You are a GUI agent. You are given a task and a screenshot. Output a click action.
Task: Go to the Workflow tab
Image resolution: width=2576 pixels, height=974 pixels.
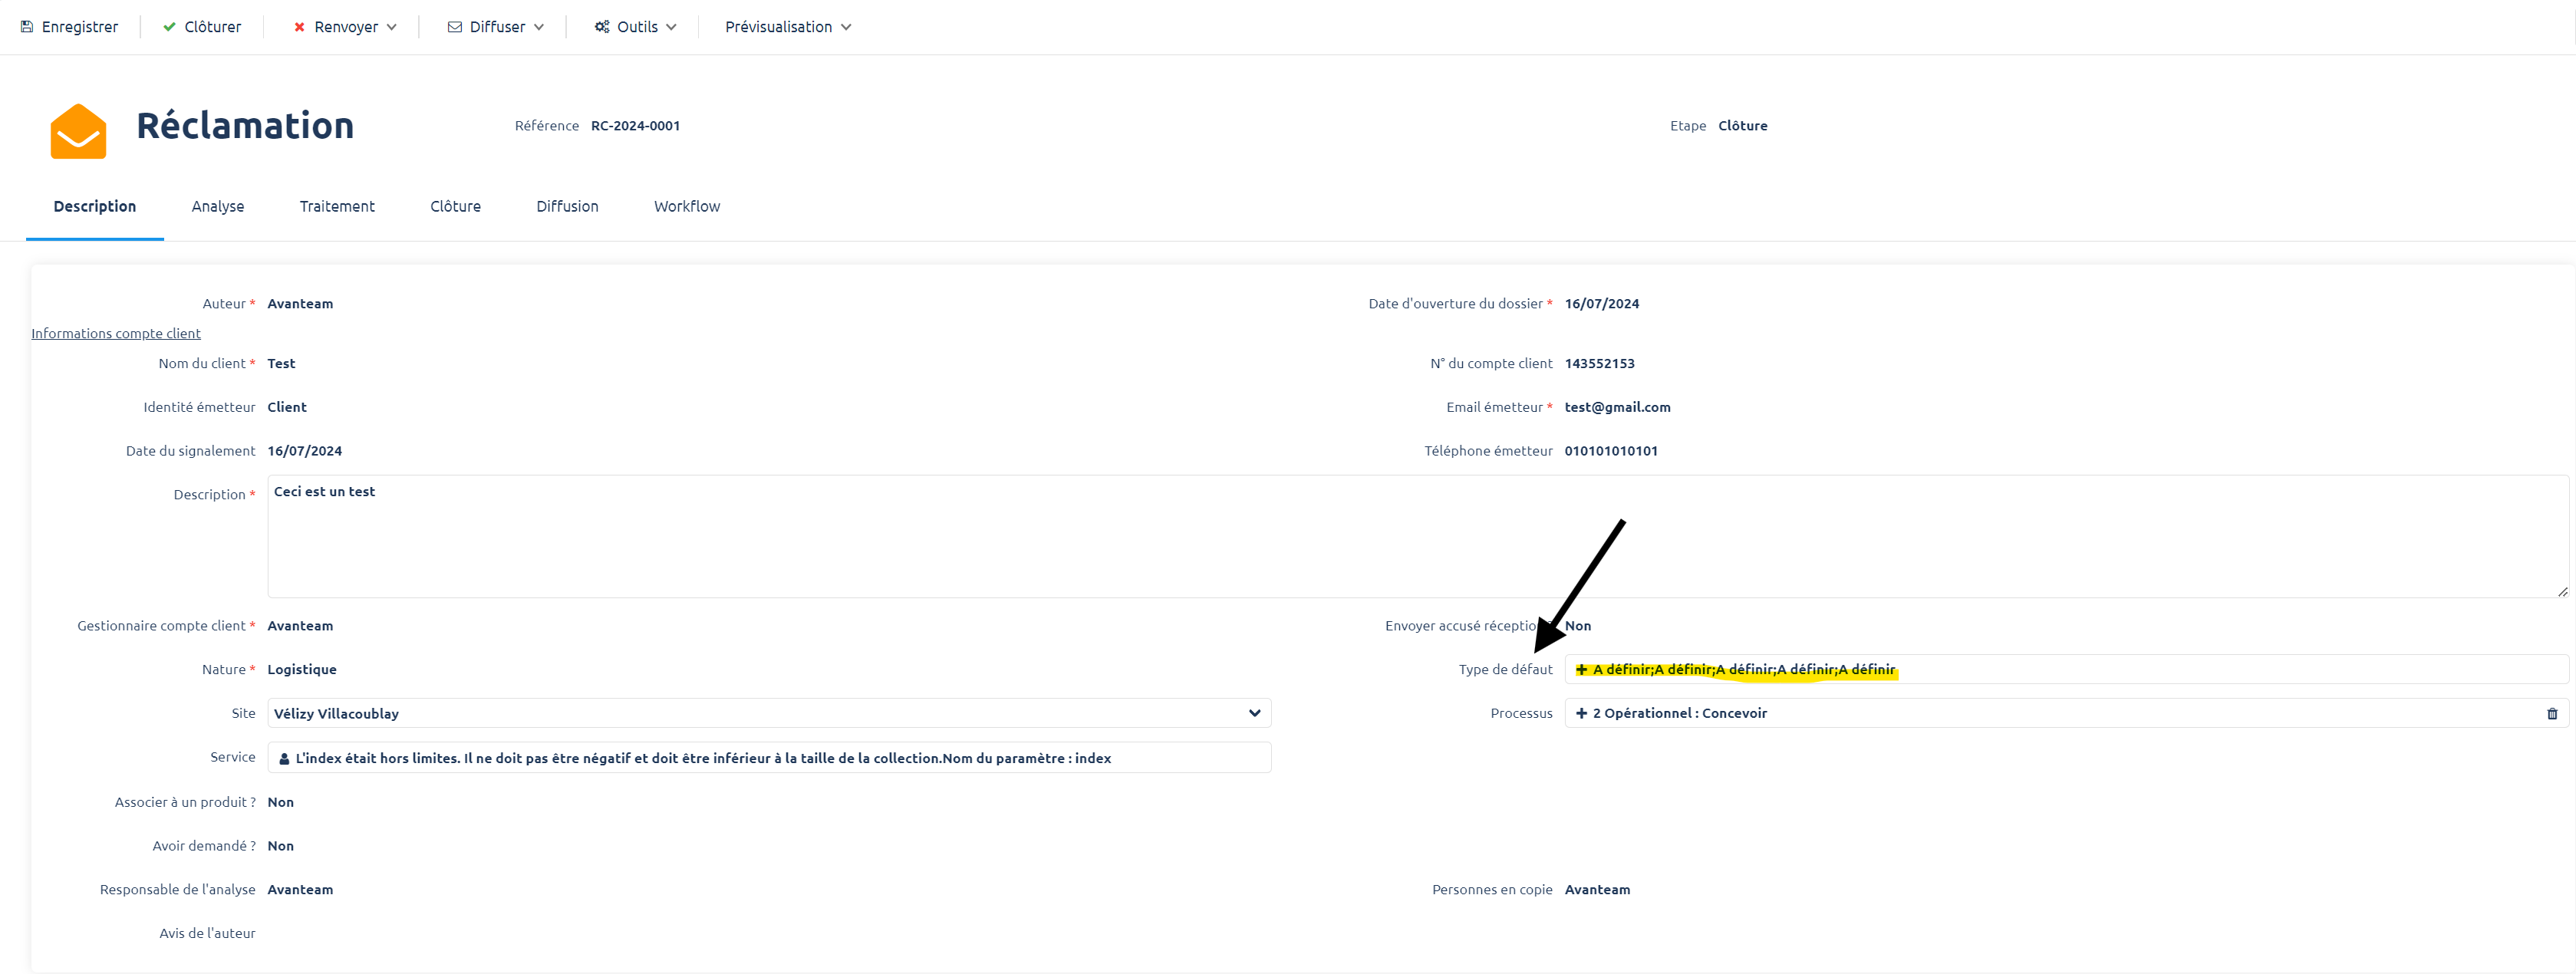pyautogui.click(x=687, y=207)
